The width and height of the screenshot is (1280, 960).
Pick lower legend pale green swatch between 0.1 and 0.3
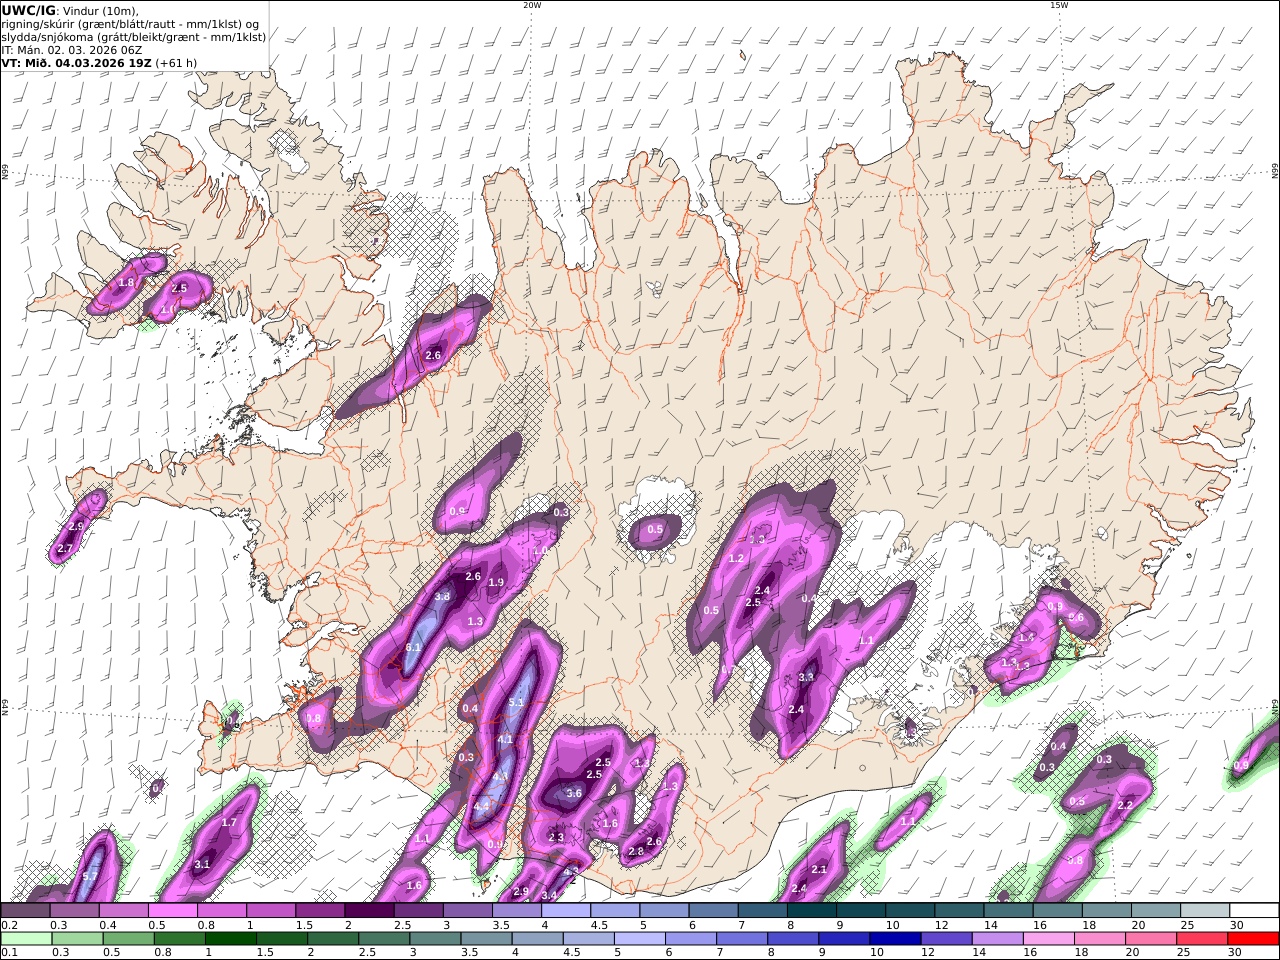[26, 939]
